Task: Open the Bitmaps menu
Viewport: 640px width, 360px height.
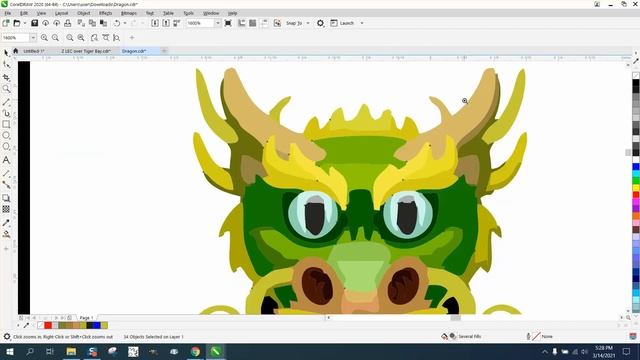Action: point(129,13)
